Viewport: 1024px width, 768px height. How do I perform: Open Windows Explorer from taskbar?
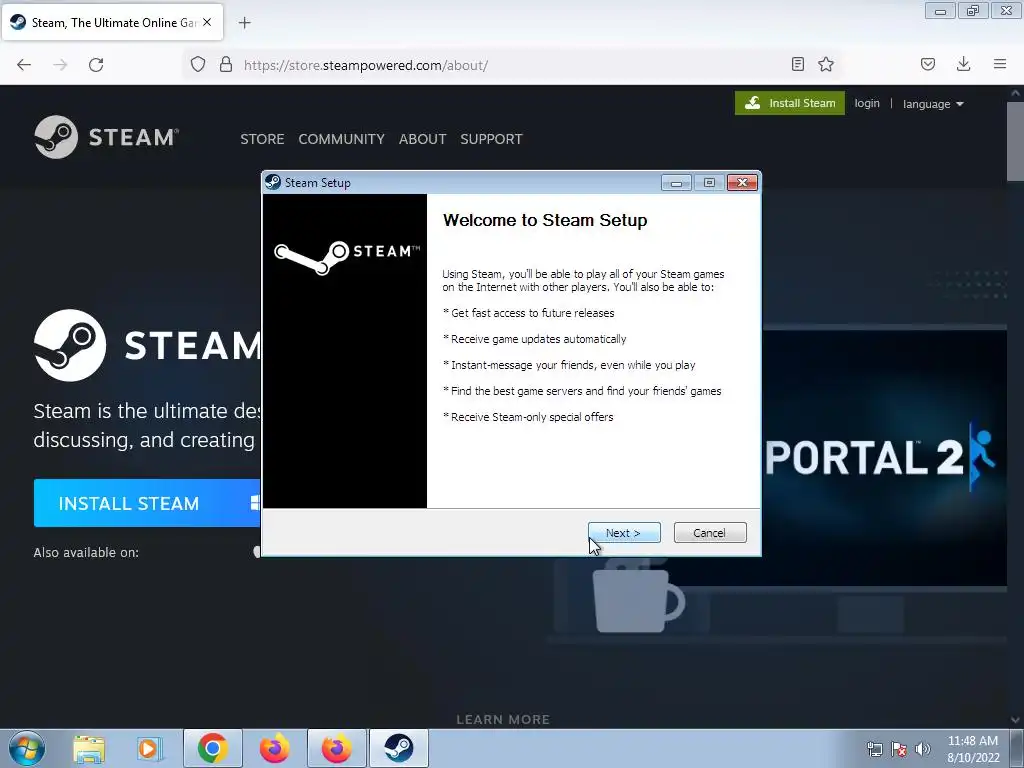pos(89,748)
